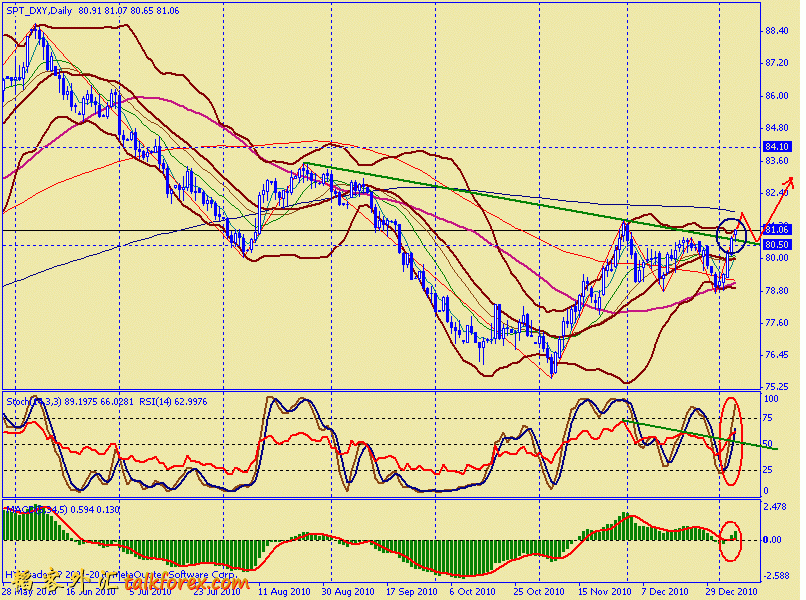The image size is (806, 600).
Task: Select the 7 Dec 2010 date label
Action: [665, 591]
